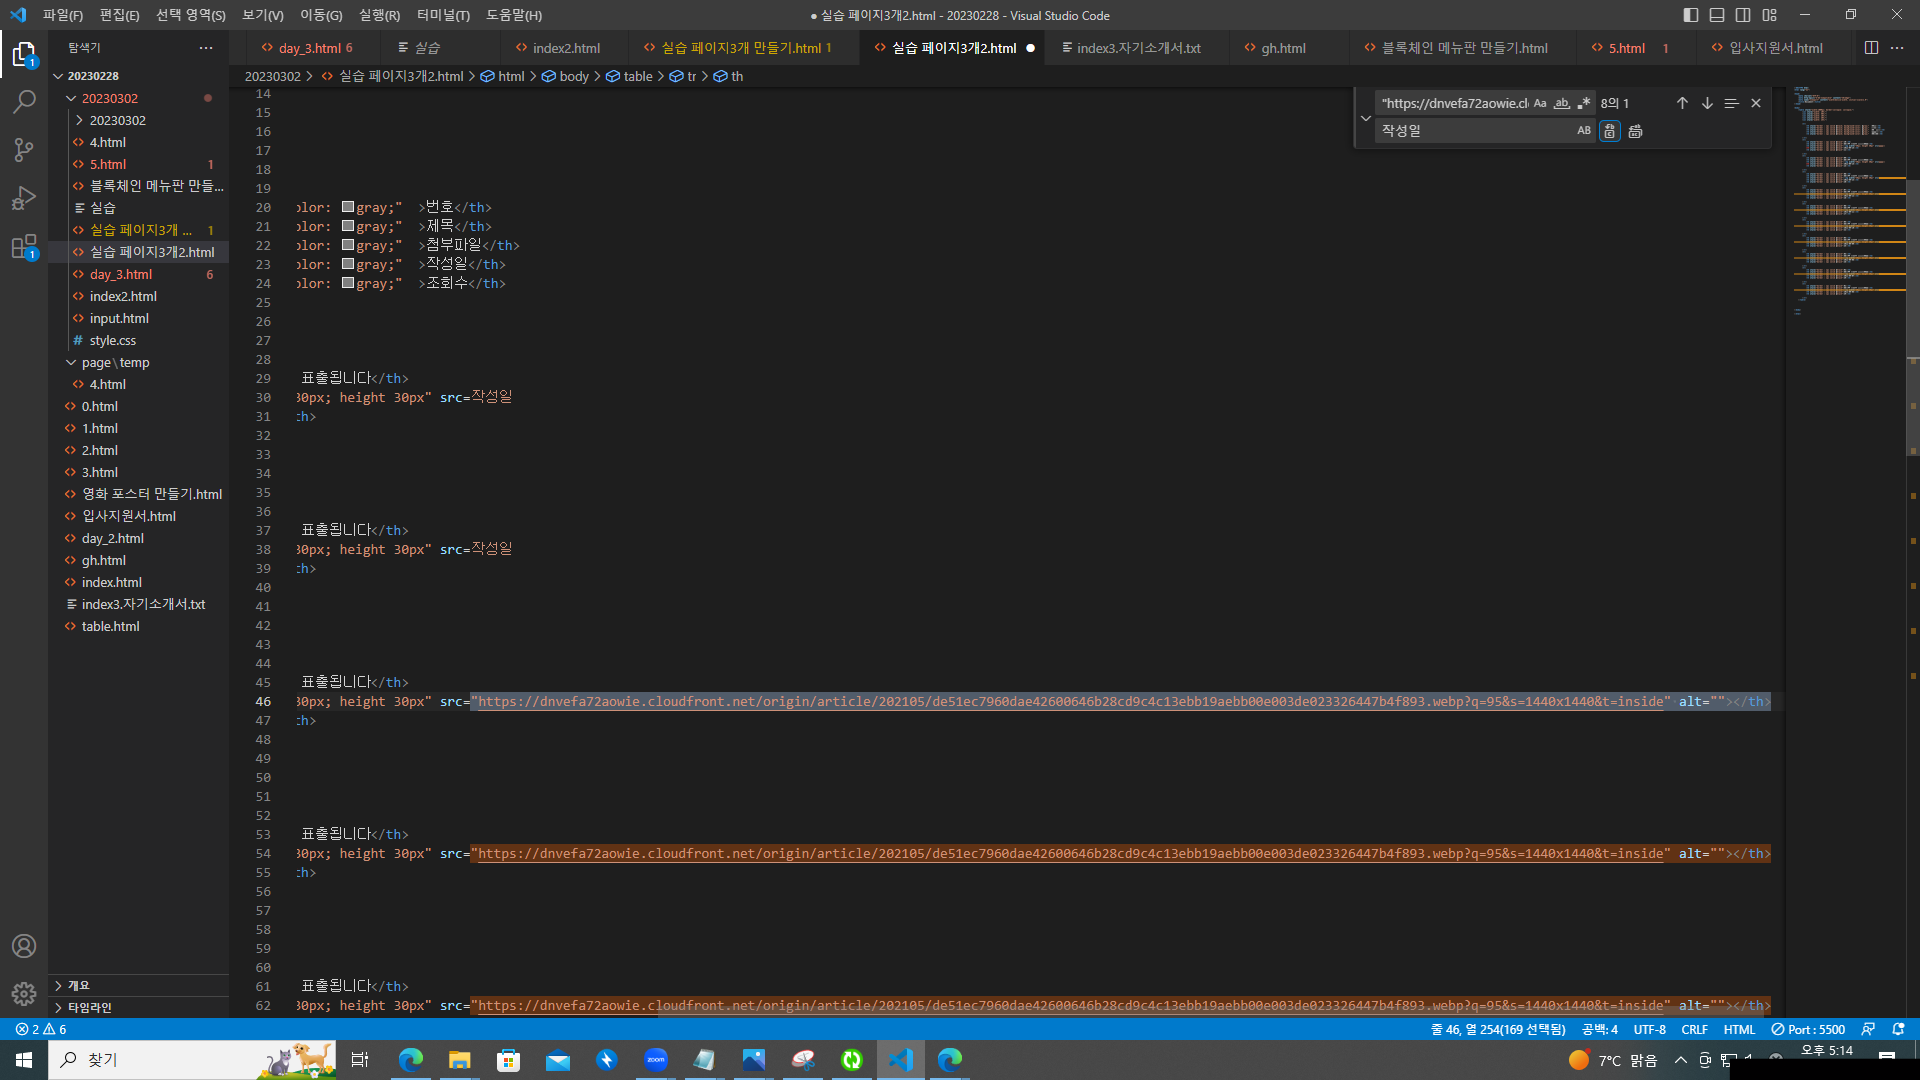Screen dimensions: 1920x1080
Task: Switch to index2.html tab
Action: click(x=565, y=48)
